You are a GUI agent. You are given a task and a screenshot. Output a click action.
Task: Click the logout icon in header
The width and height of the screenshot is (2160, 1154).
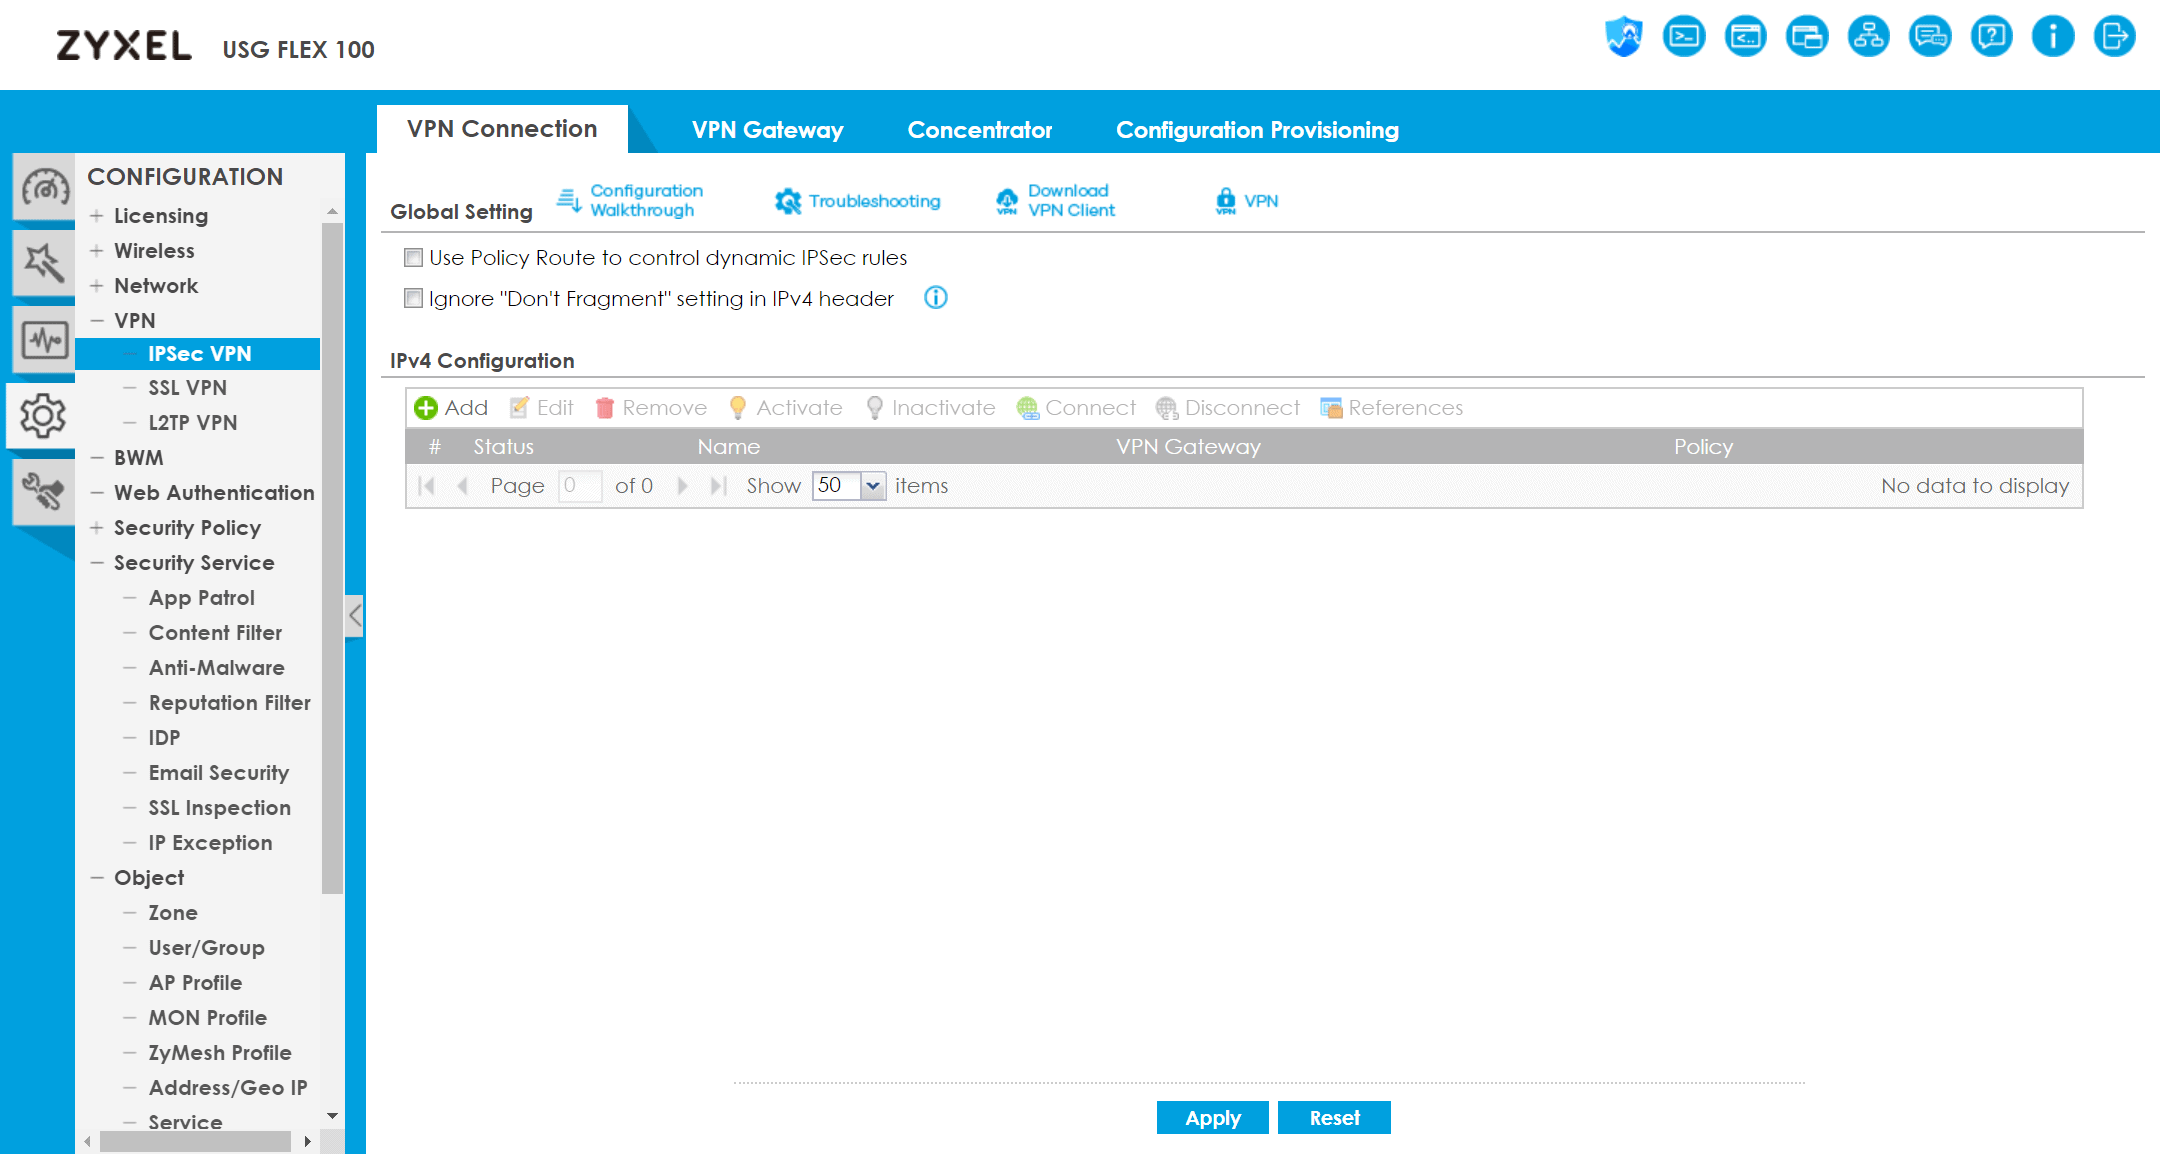[2114, 38]
